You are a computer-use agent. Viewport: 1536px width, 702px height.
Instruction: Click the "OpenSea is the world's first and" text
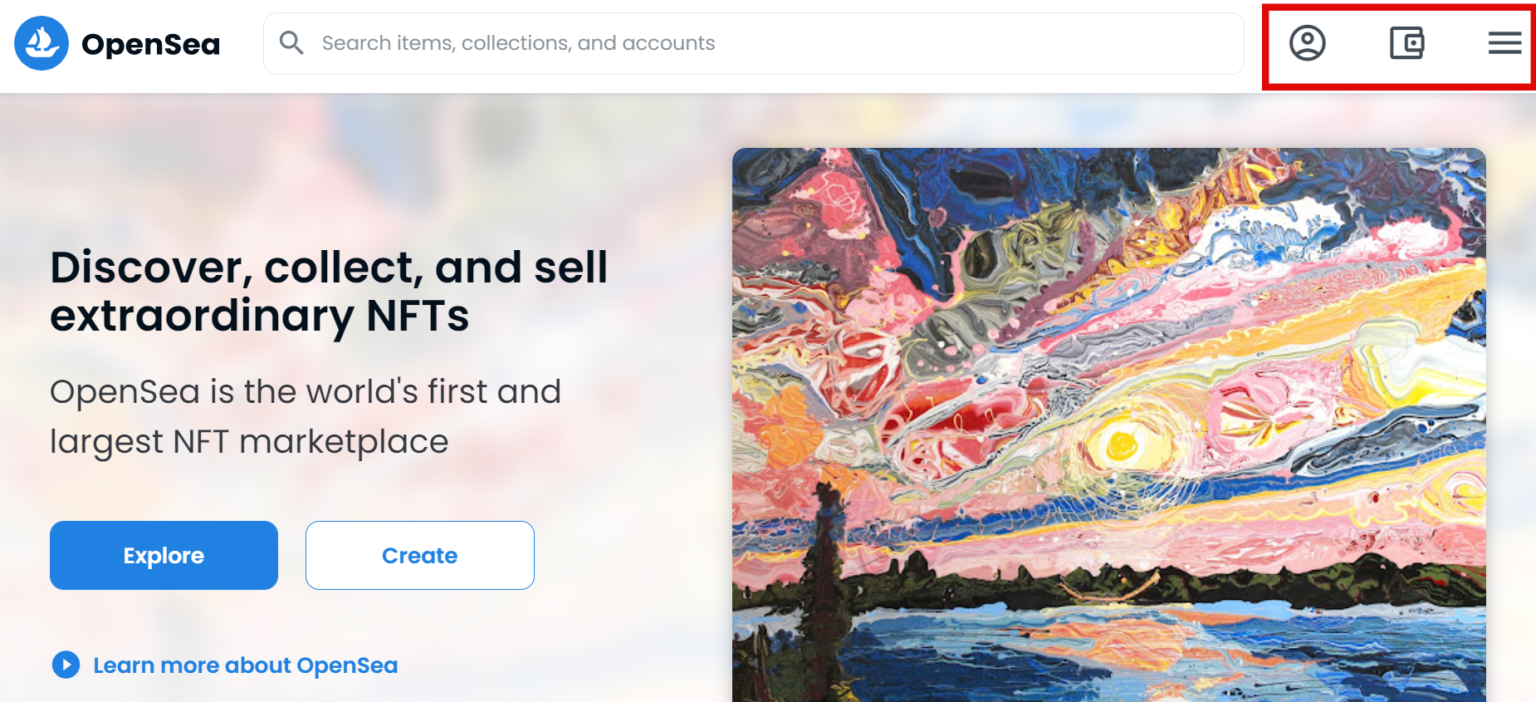305,391
